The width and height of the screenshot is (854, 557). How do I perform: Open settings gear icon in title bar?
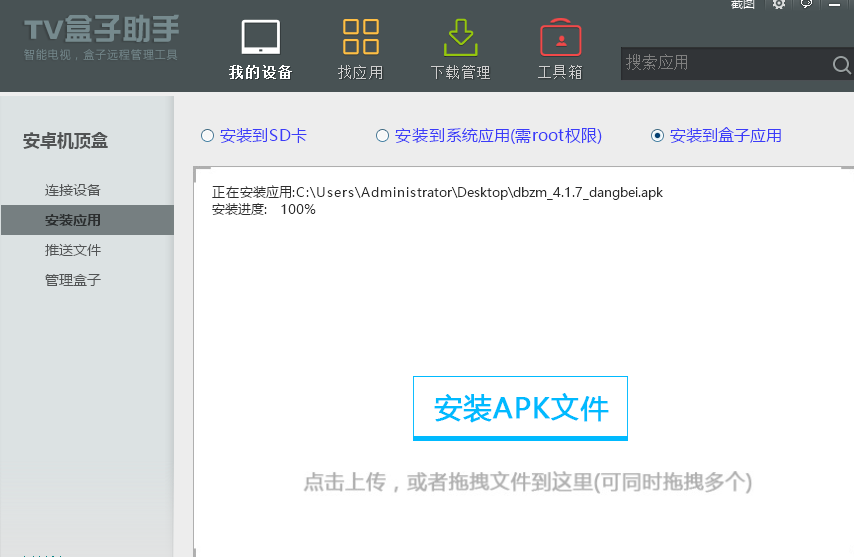point(779,5)
